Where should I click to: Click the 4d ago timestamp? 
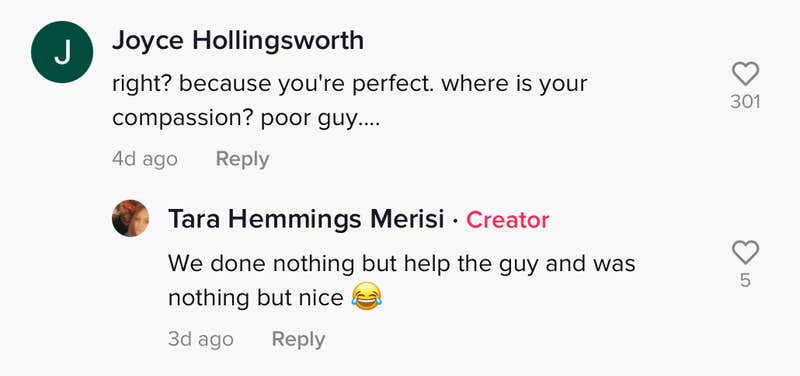tap(145, 159)
